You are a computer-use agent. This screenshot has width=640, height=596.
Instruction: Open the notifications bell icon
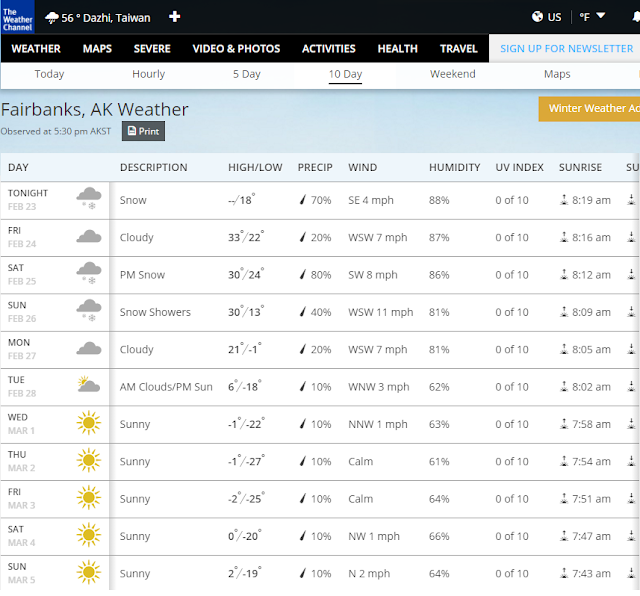[636, 17]
